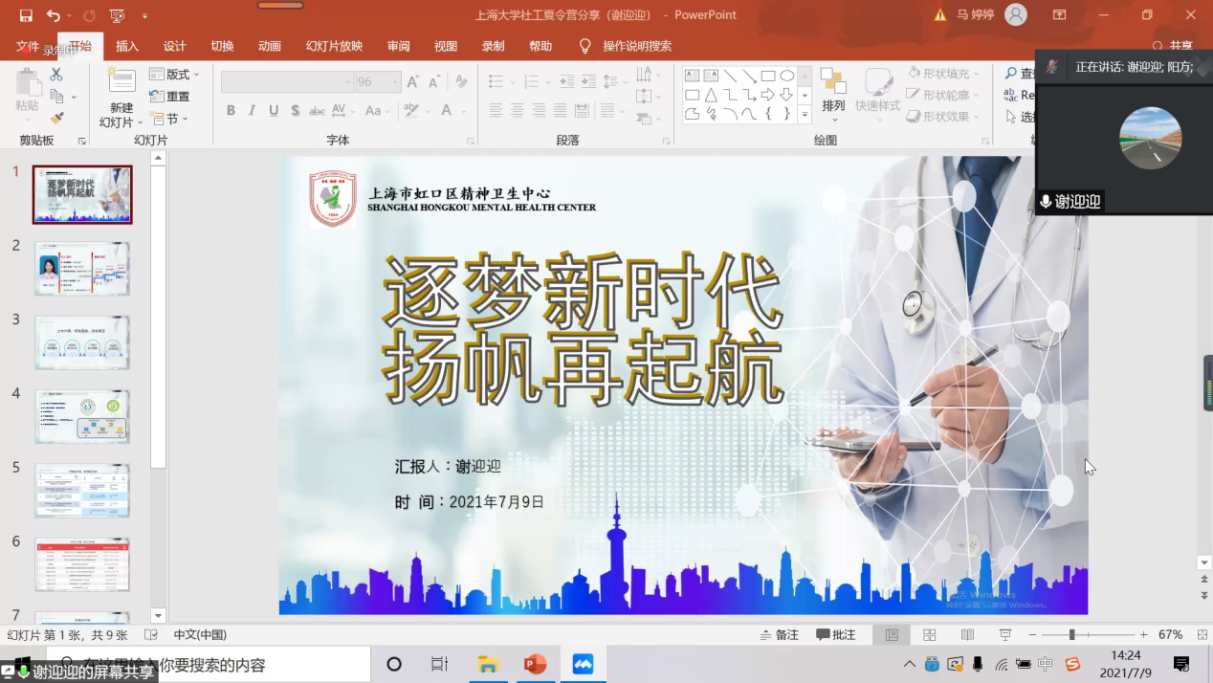Select the oval shape in shapes gallery
The width and height of the screenshot is (1213, 683).
point(787,76)
